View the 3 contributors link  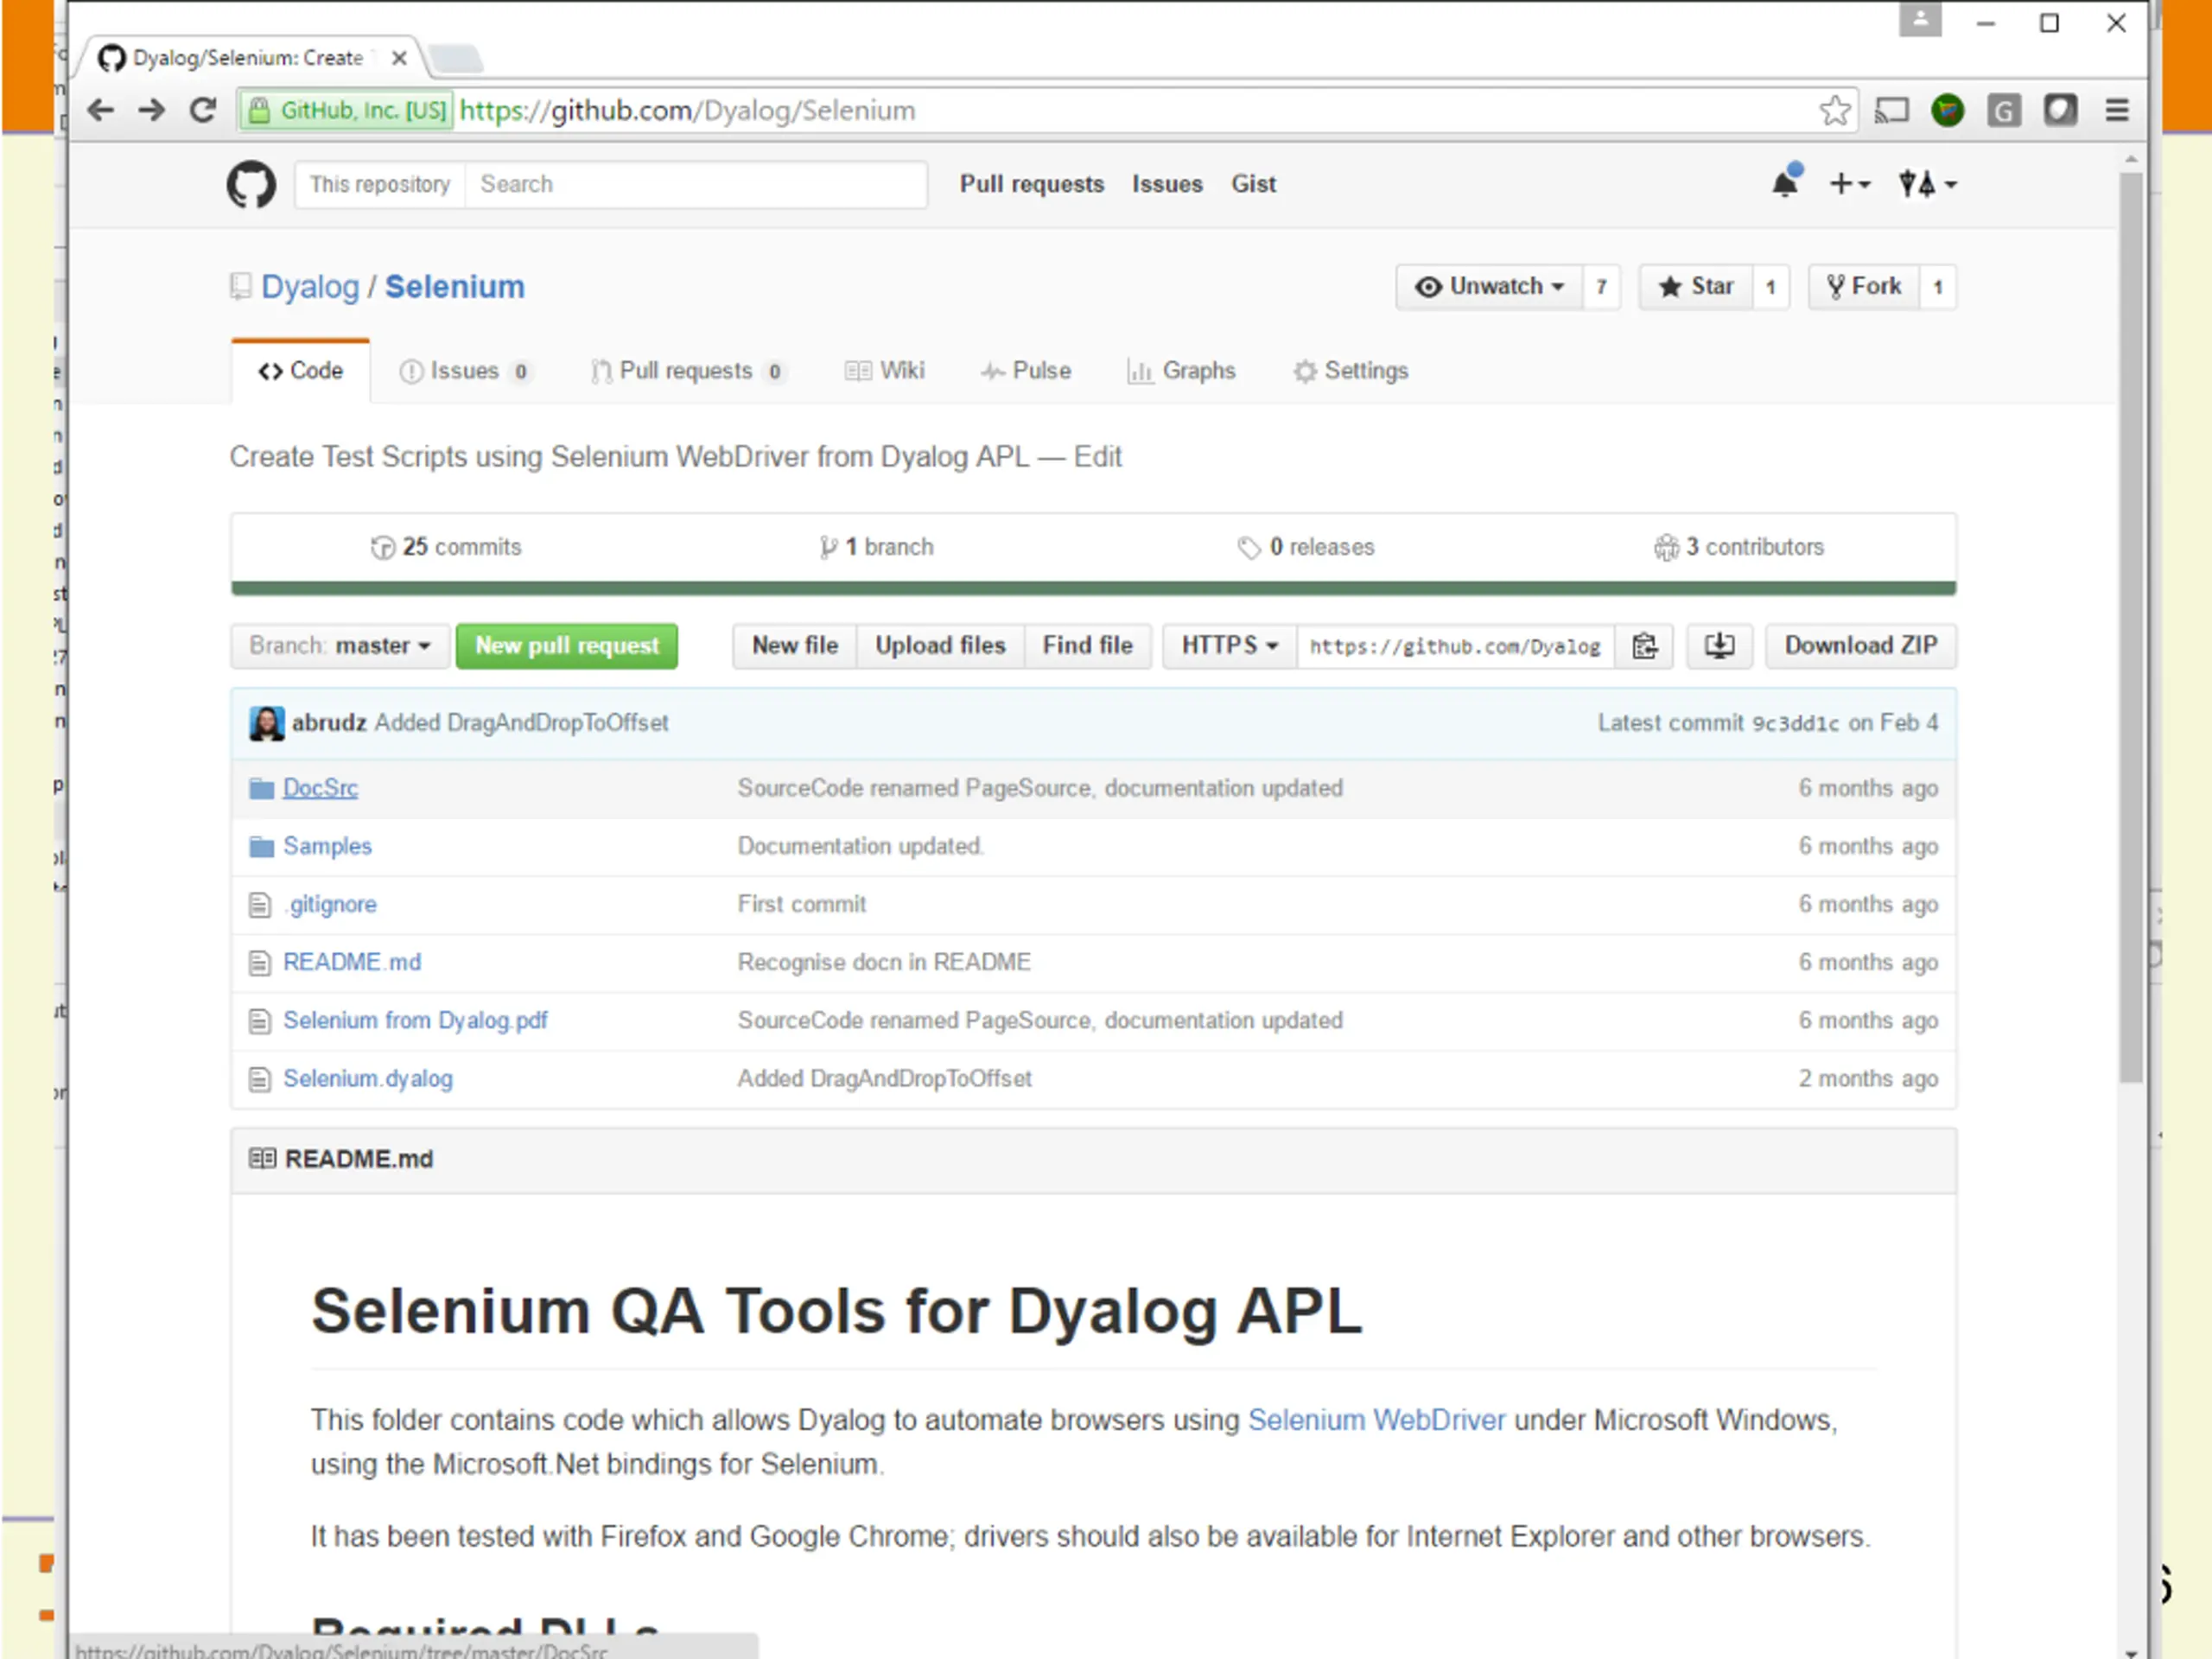click(x=1739, y=548)
